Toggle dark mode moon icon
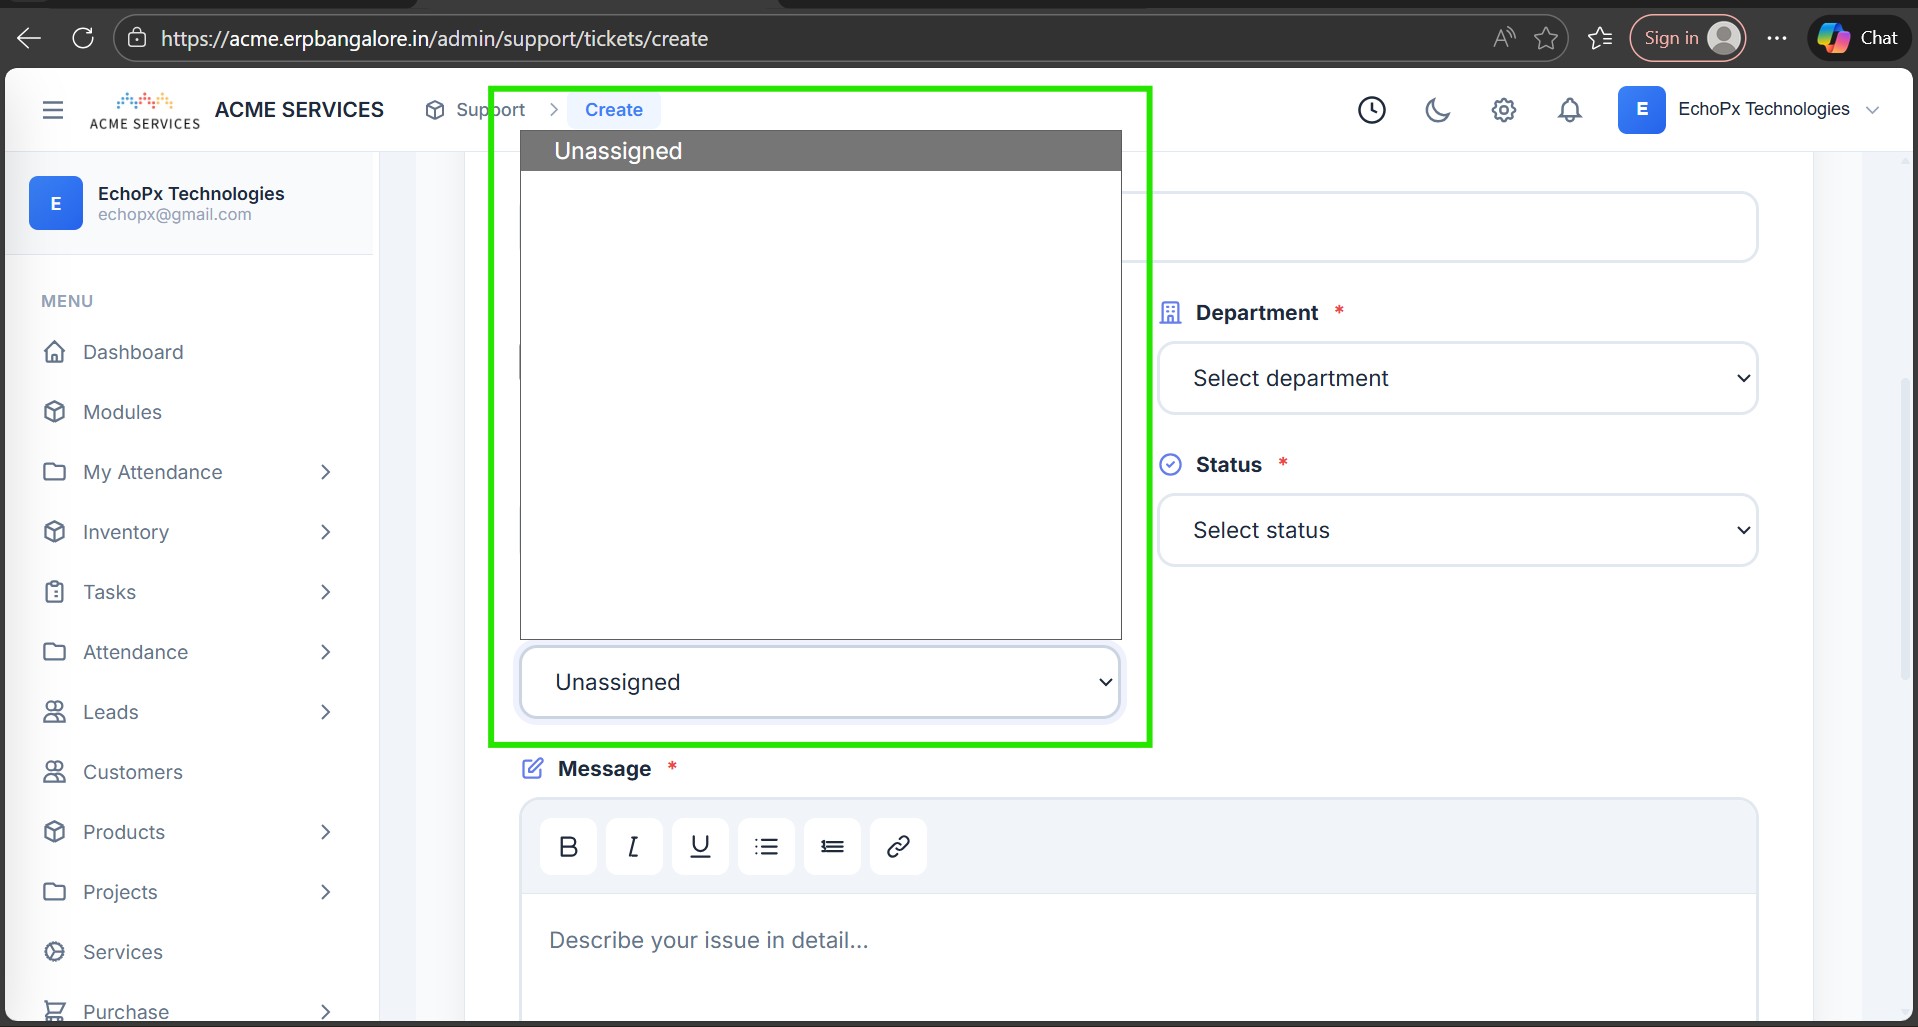 [1437, 110]
